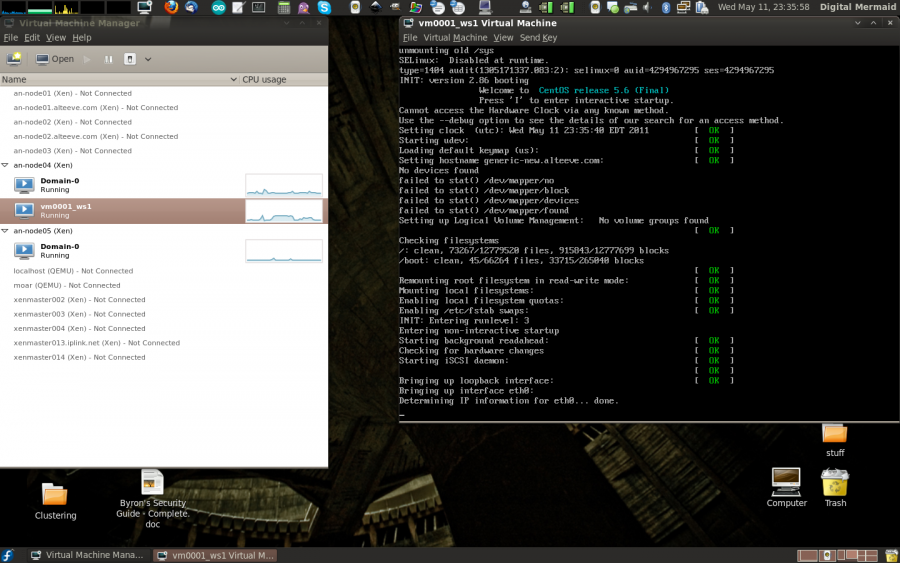Open the shutdown options dropdown arrow
Image resolution: width=900 pixels, height=563 pixels.
(148, 59)
